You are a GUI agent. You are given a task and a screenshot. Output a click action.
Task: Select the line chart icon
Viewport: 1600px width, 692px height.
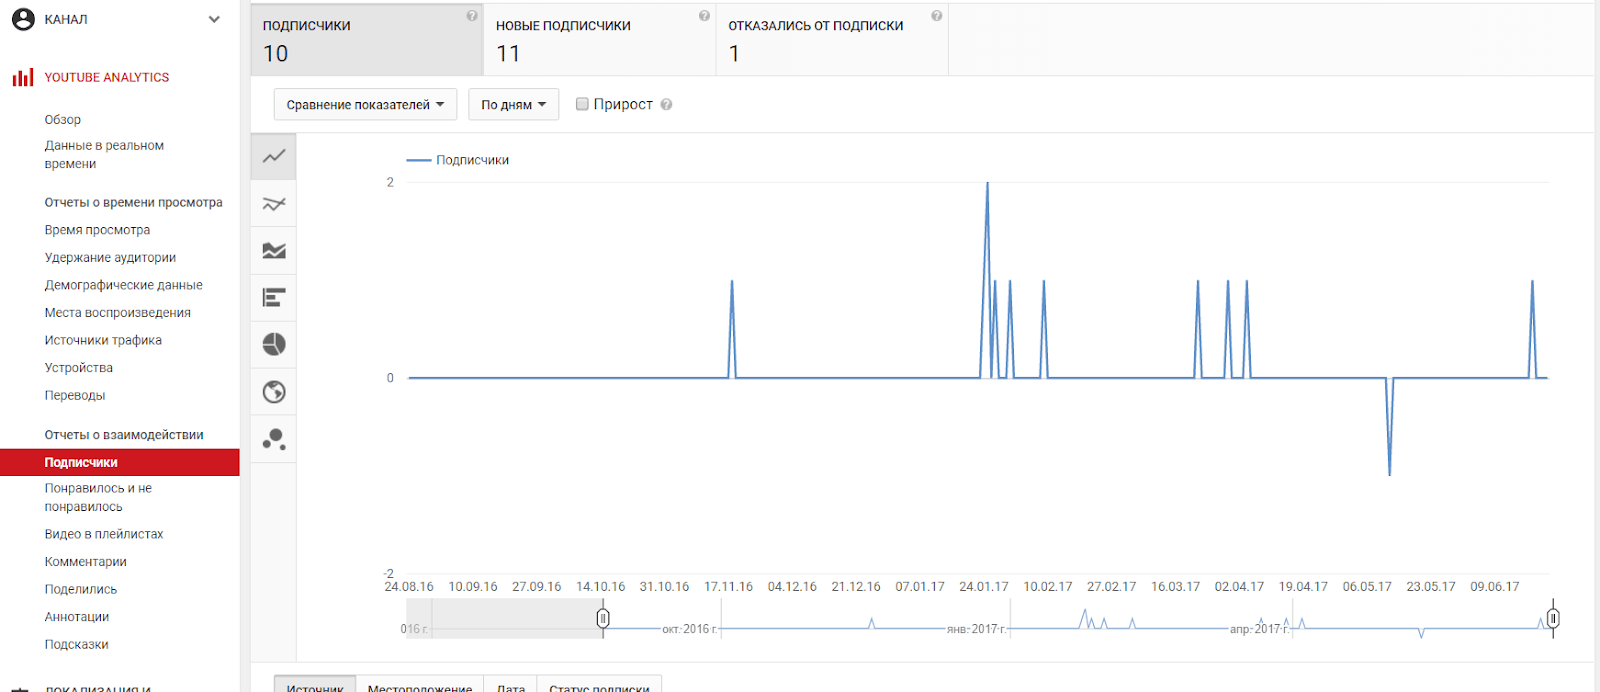click(274, 157)
